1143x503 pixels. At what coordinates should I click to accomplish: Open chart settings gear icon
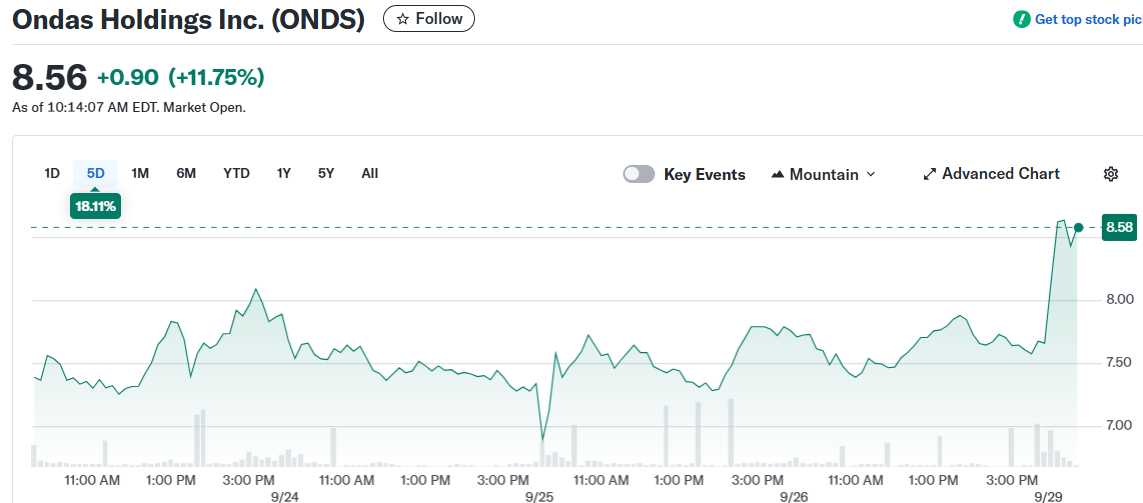pyautogui.click(x=1110, y=174)
